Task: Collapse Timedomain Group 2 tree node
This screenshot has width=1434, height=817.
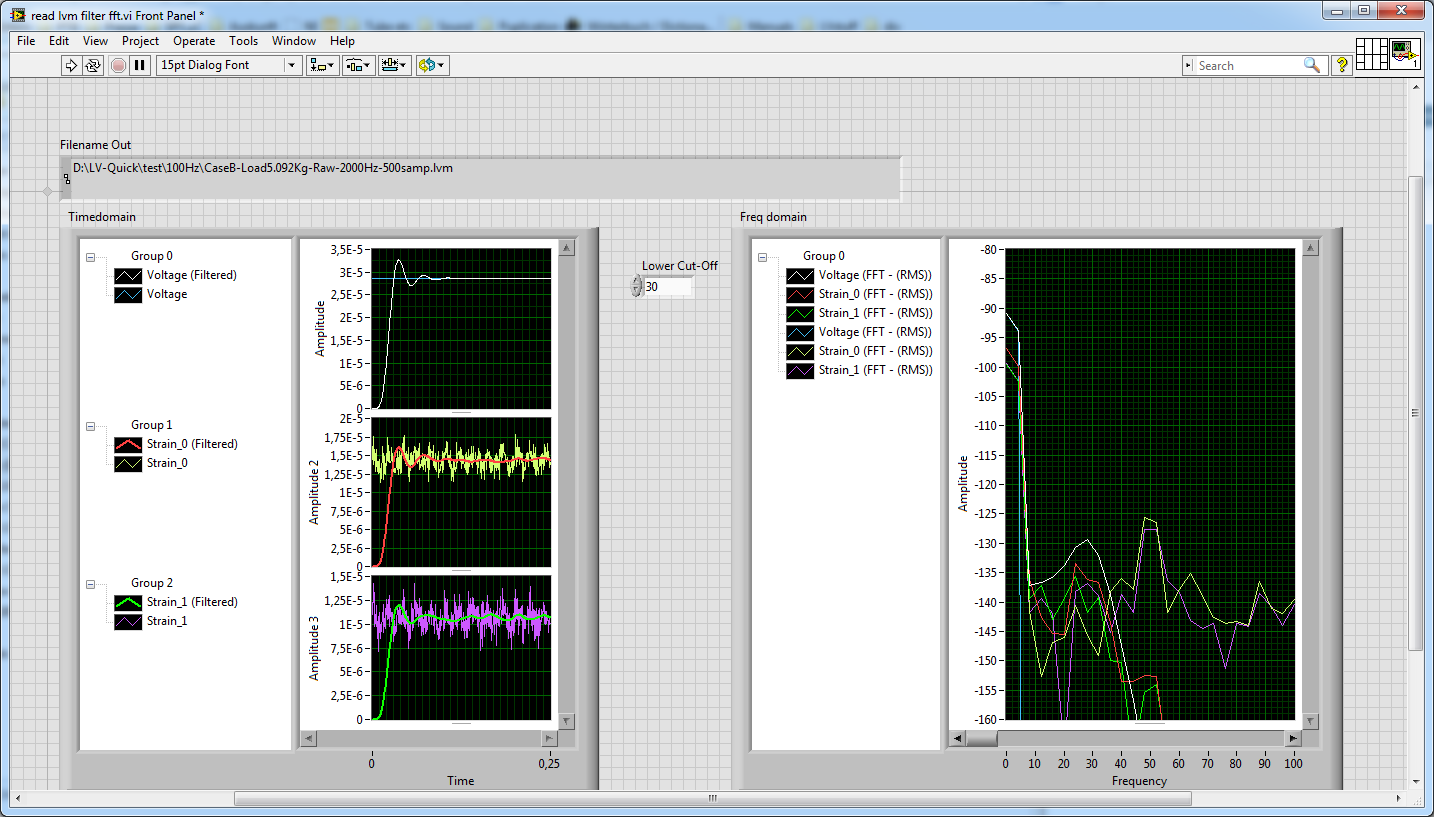Action: point(90,583)
